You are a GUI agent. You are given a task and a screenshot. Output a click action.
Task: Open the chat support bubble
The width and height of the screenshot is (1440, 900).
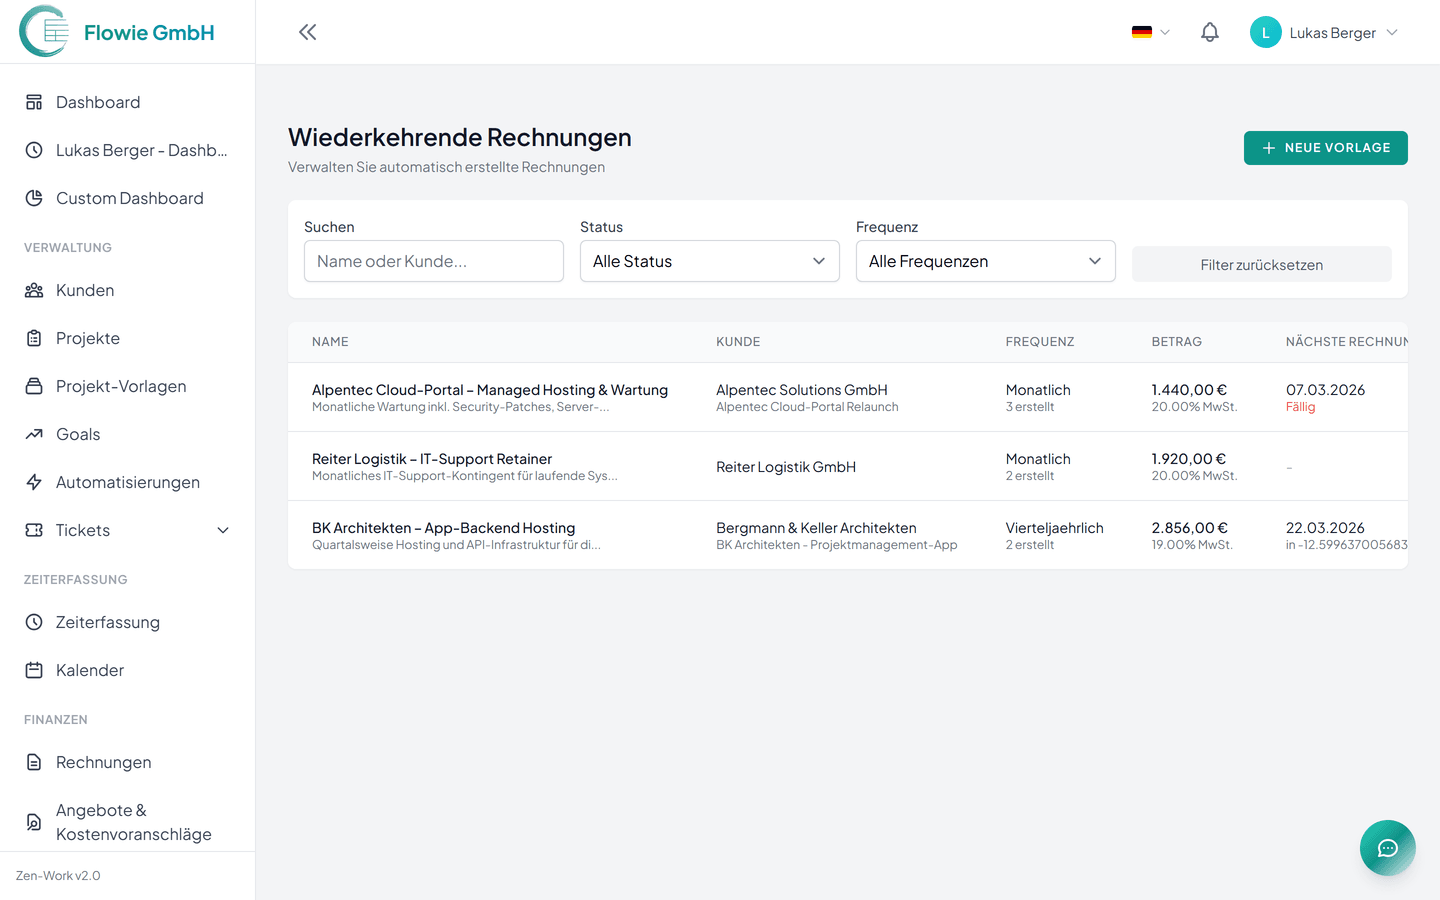tap(1387, 847)
